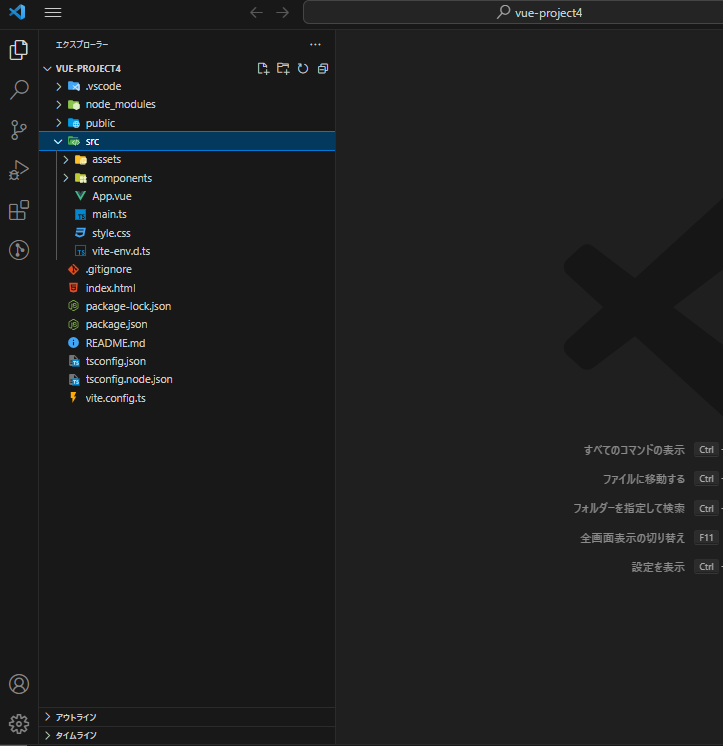Viewport: 723px width, 746px height.
Task: Expand the .vscode folder chevron
Action: click(59, 87)
